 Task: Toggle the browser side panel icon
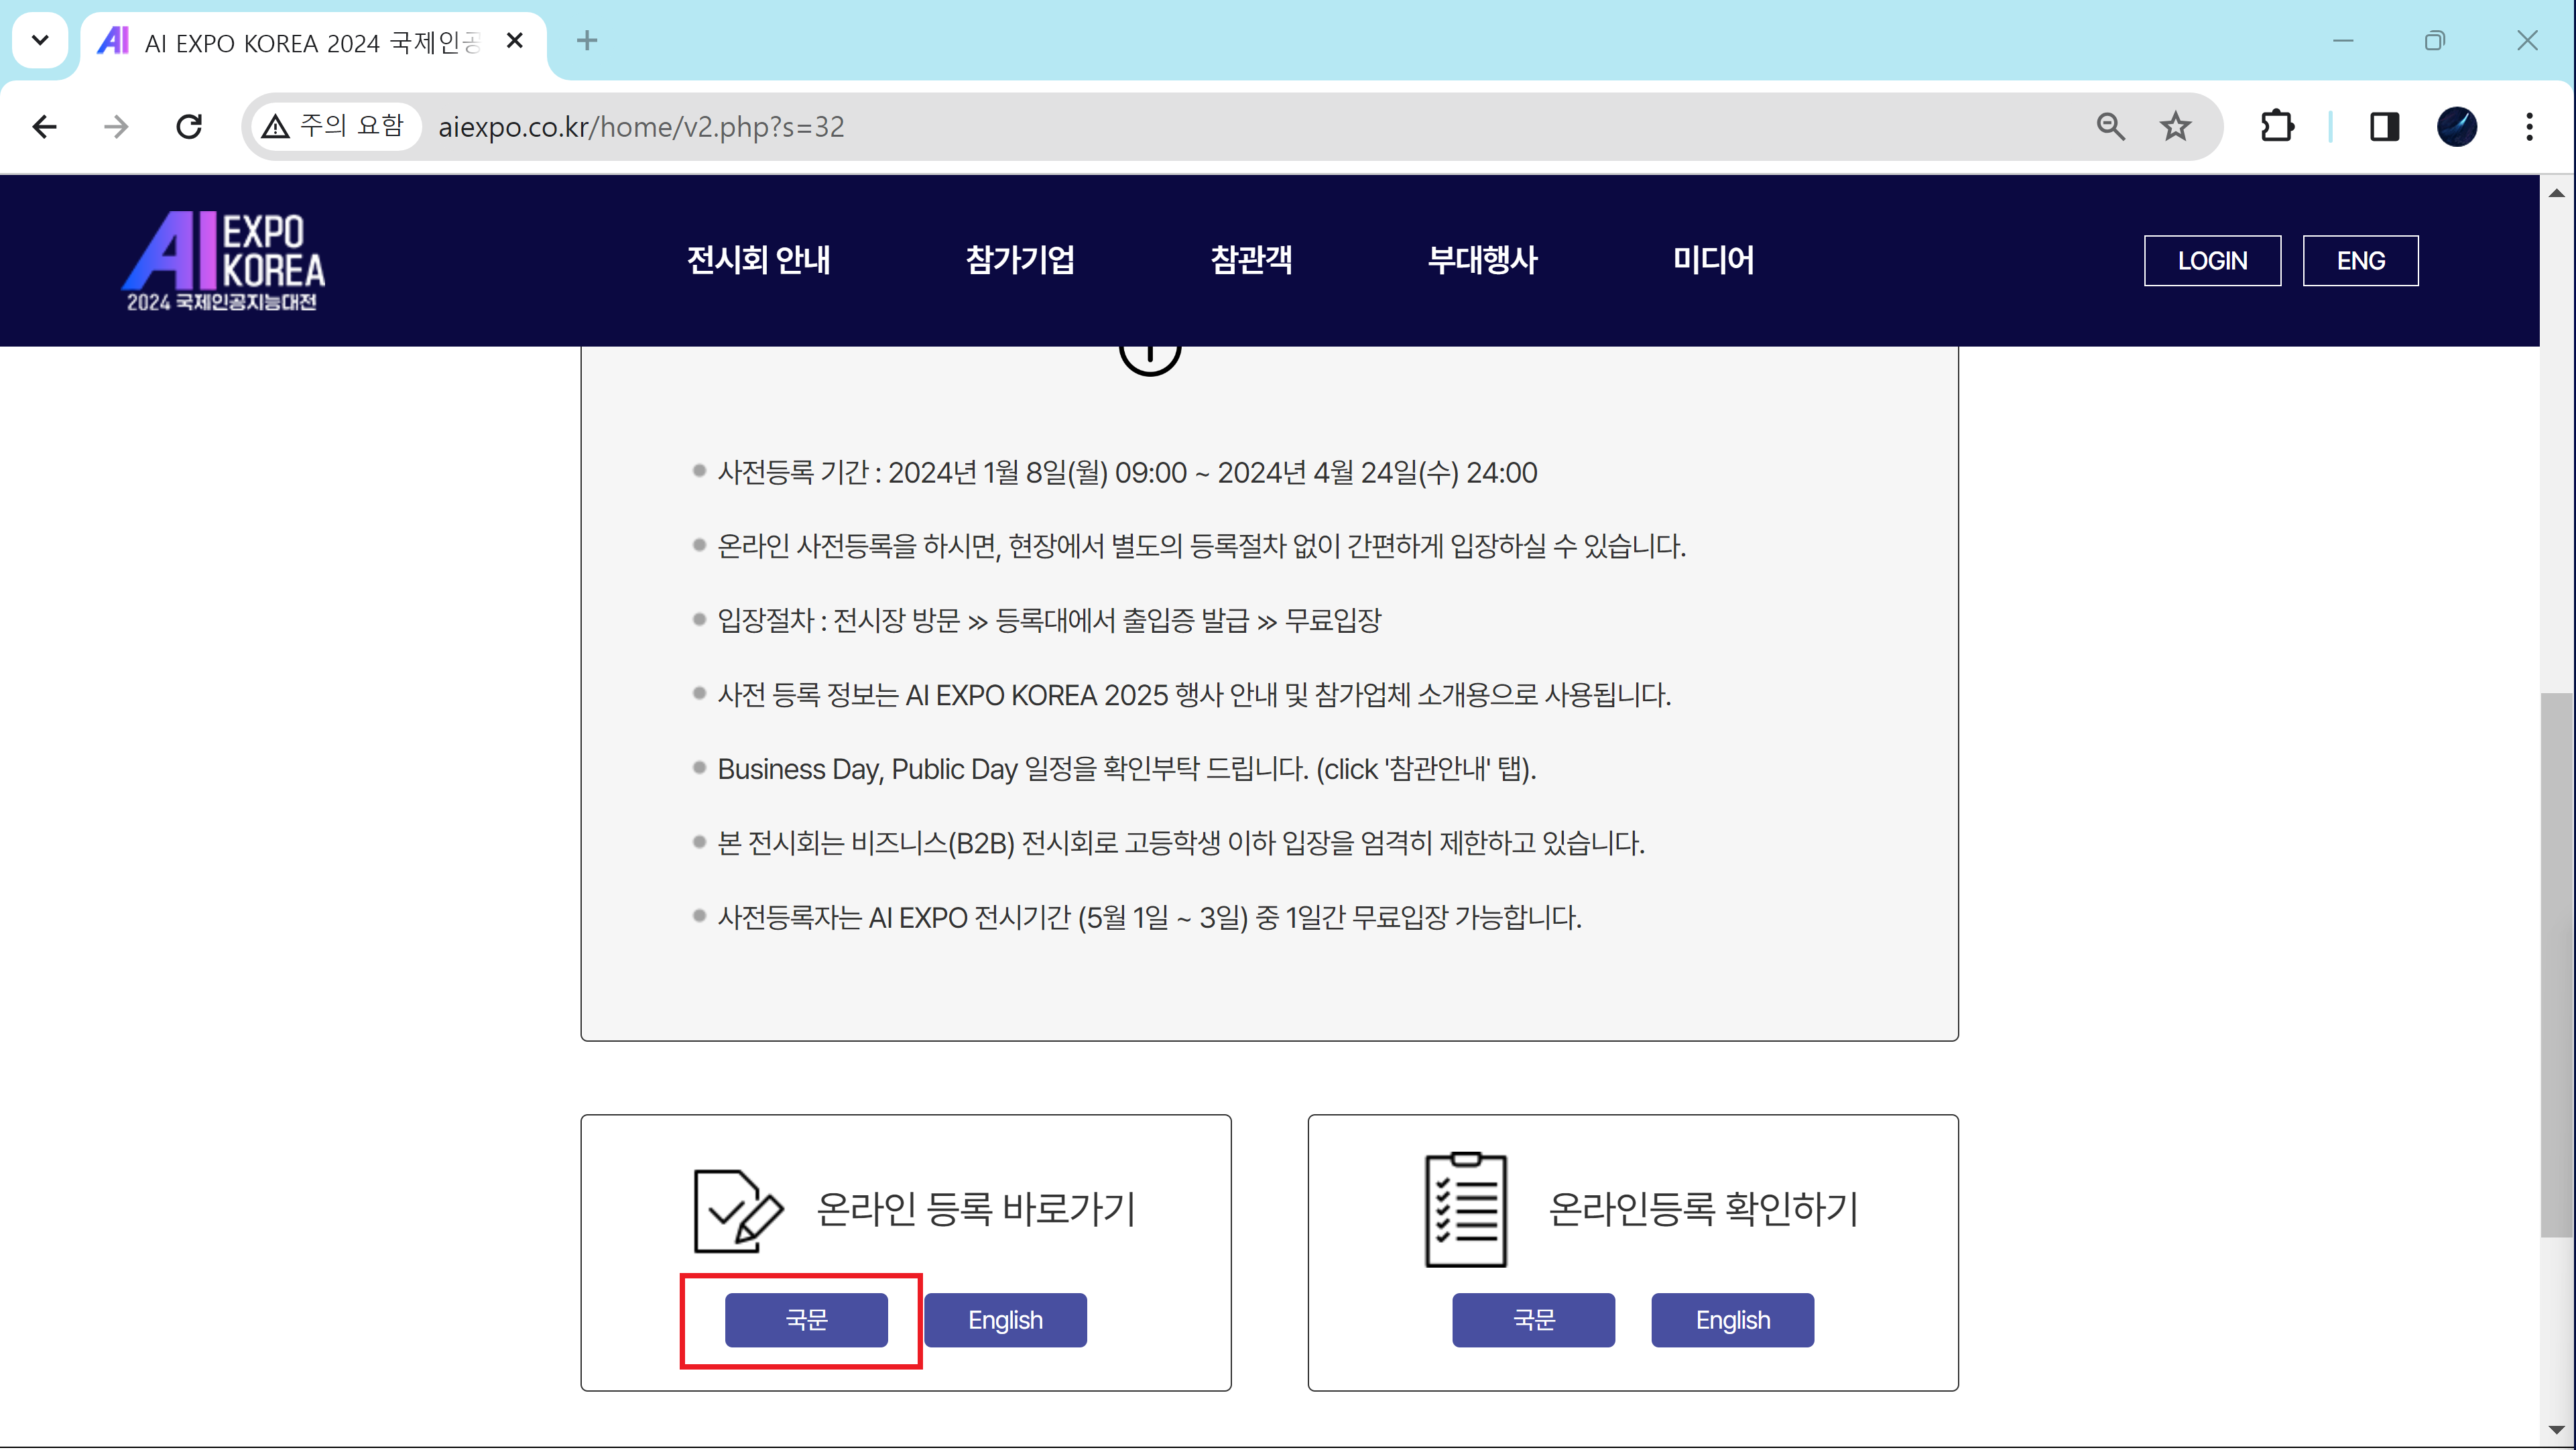(2384, 127)
